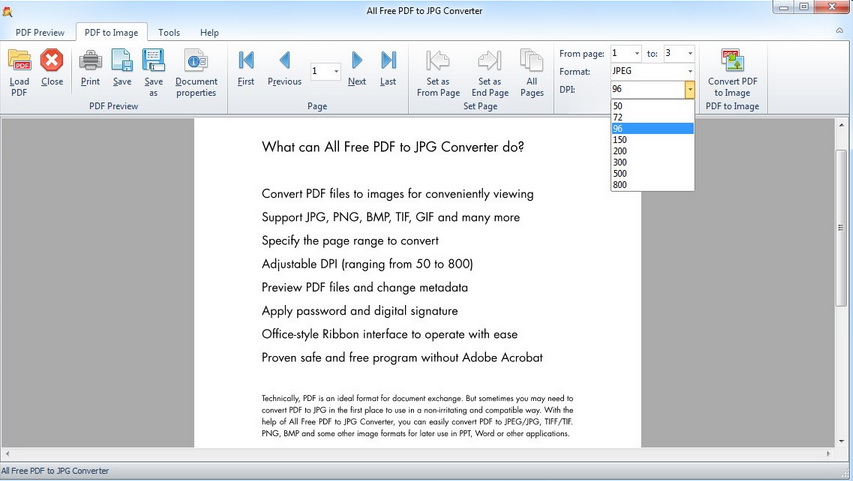Select 72 in the DPI list
The height and width of the screenshot is (481, 853).
point(652,117)
